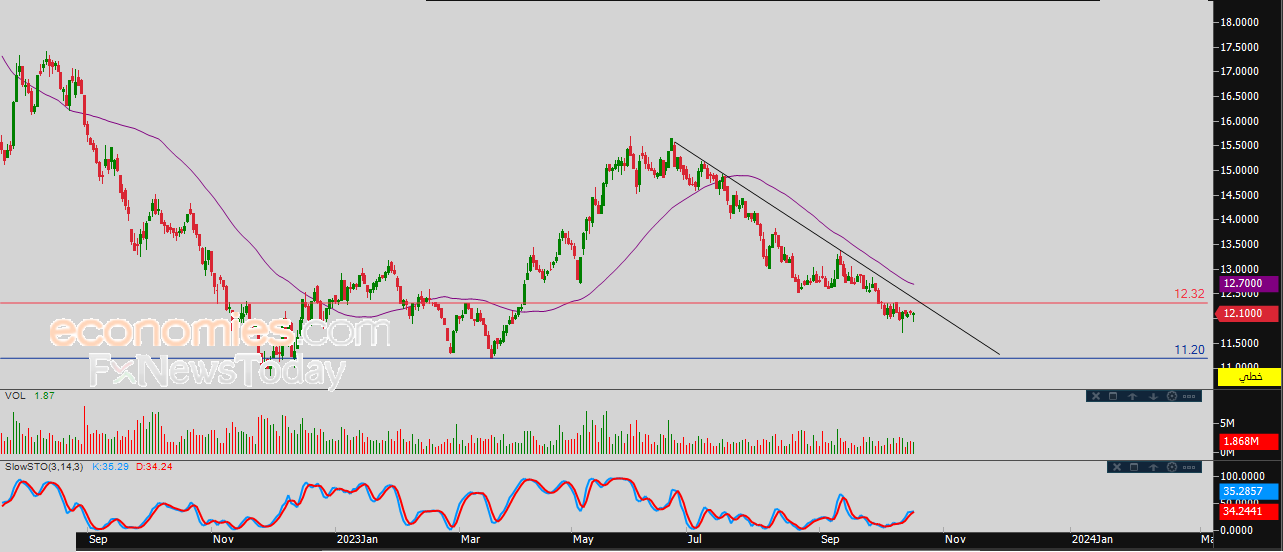The width and height of the screenshot is (1283, 552).
Task: Maximize the VOL indicator panel
Action: tap(1113, 396)
